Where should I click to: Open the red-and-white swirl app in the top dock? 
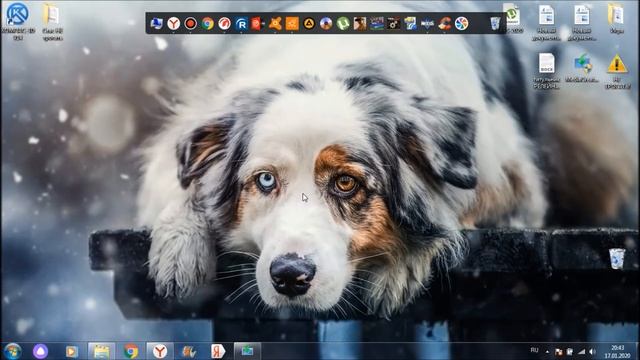coord(224,23)
